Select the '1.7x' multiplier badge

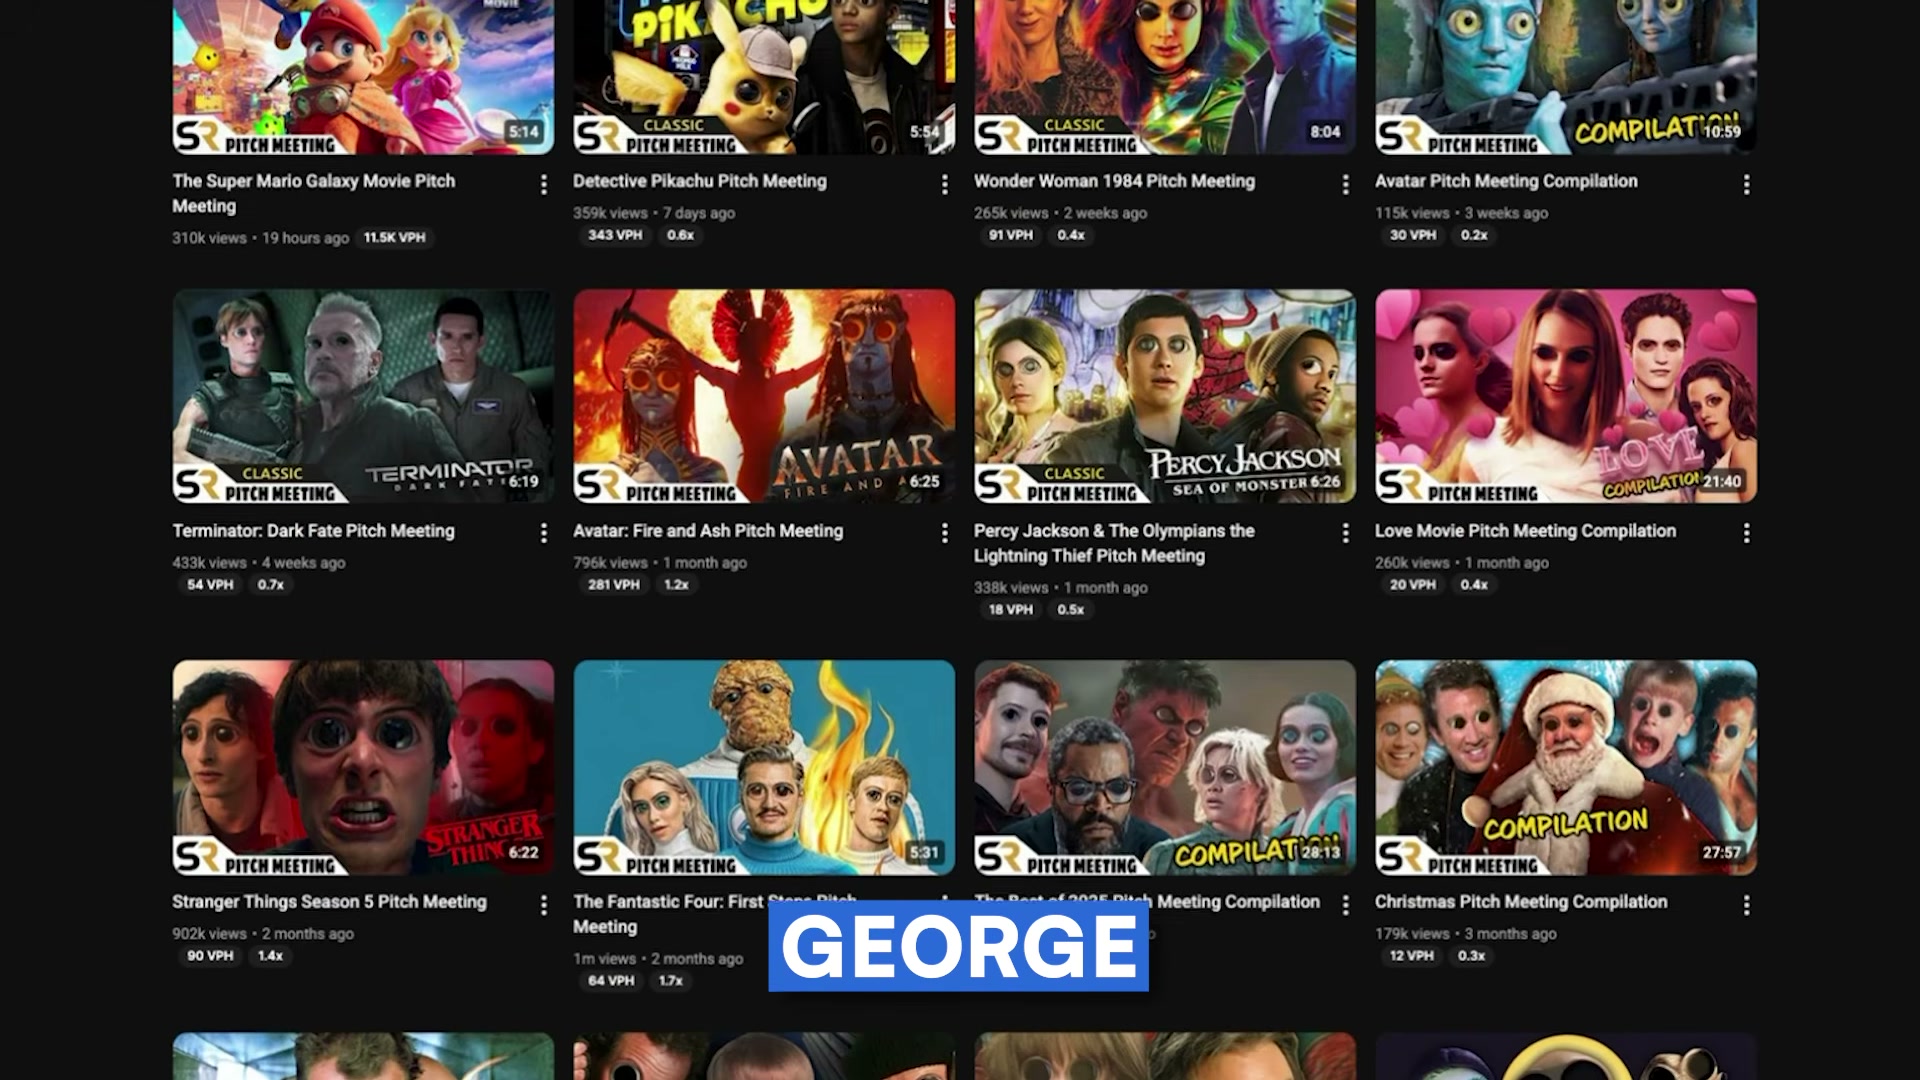[x=671, y=981]
